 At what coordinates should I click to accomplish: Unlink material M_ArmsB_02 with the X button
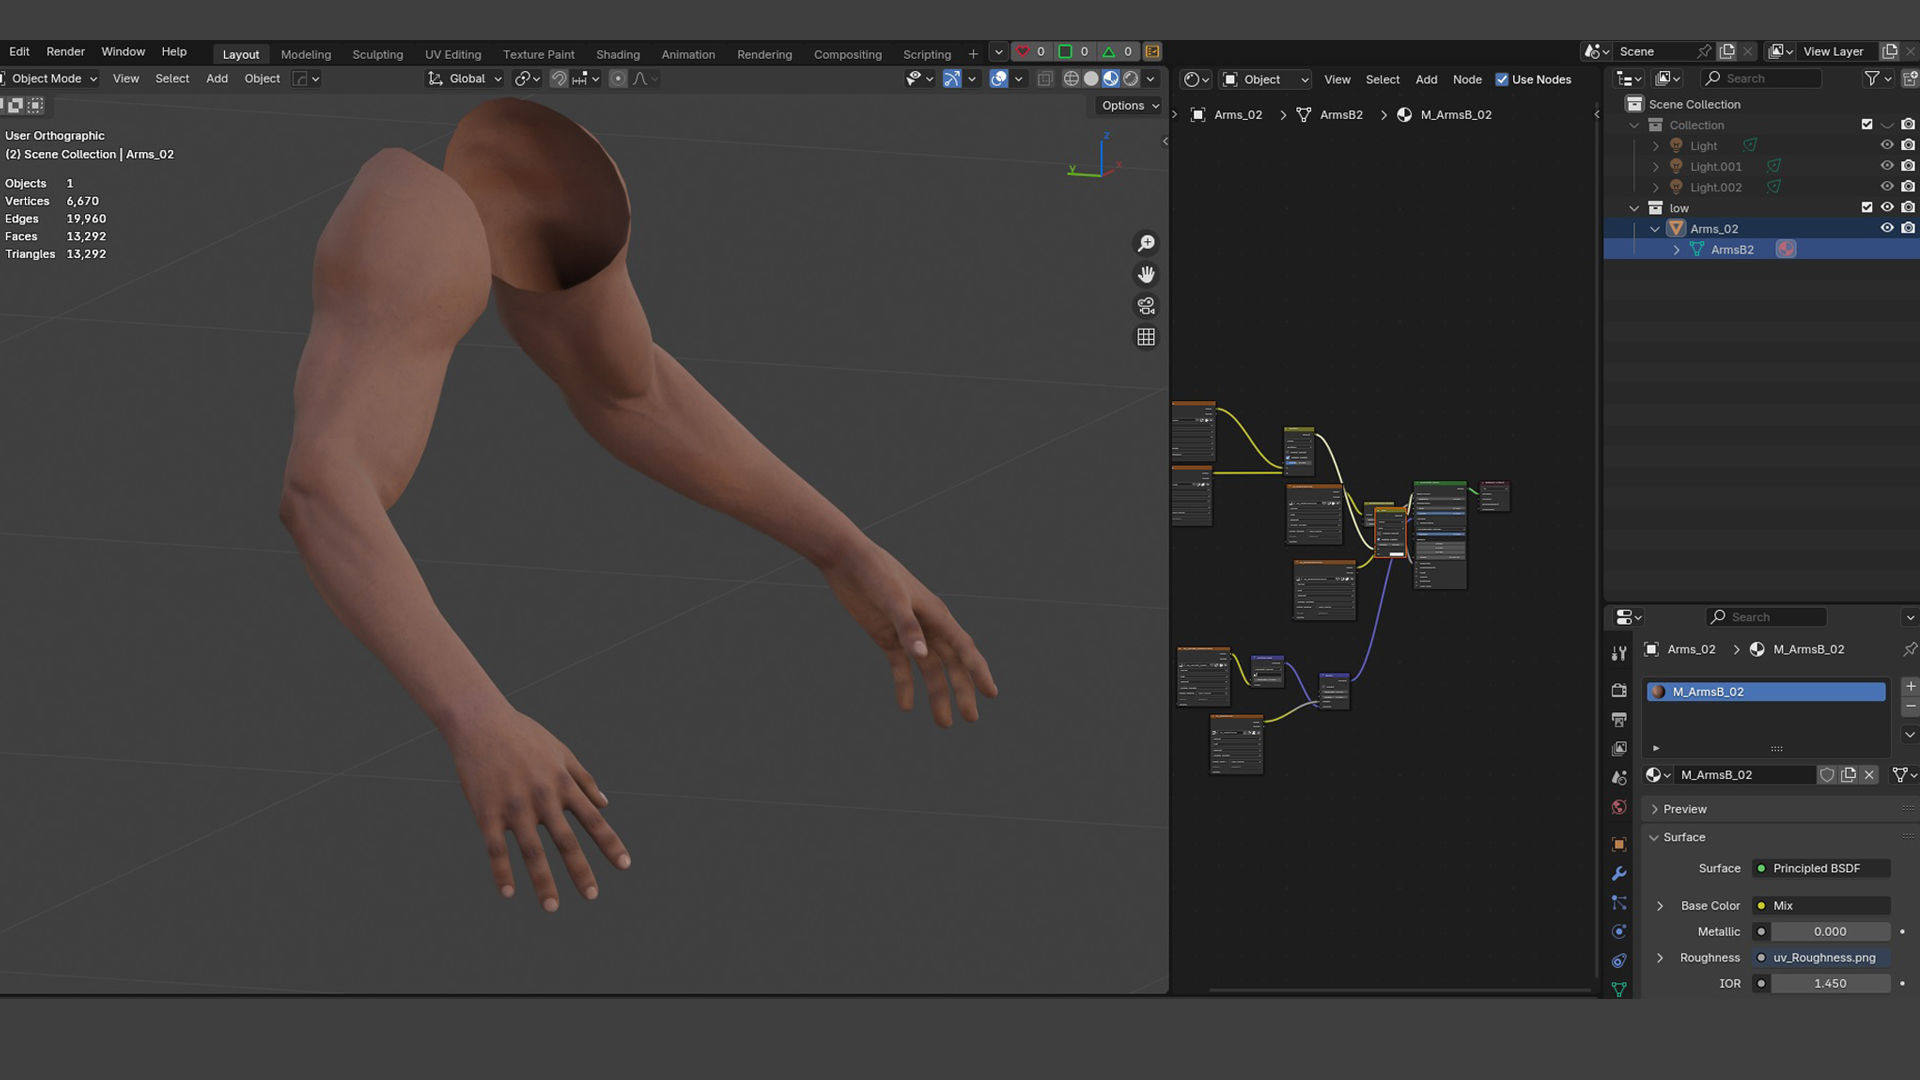click(1869, 775)
